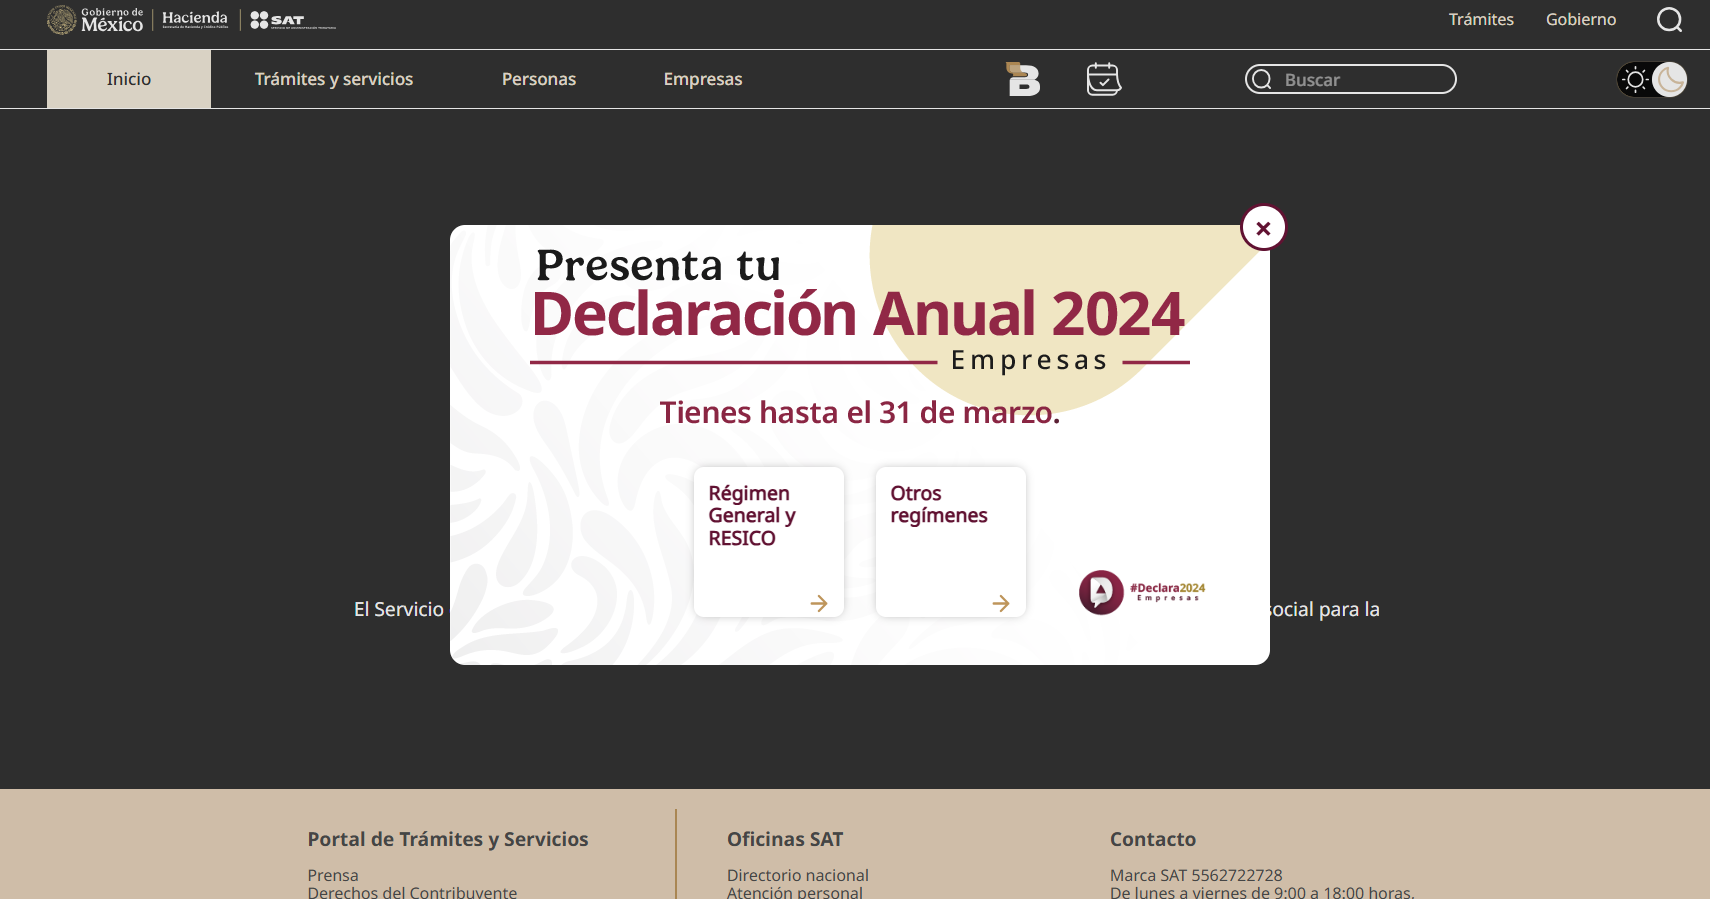Close the Declaración Anual 2024 popup

pos(1263,228)
